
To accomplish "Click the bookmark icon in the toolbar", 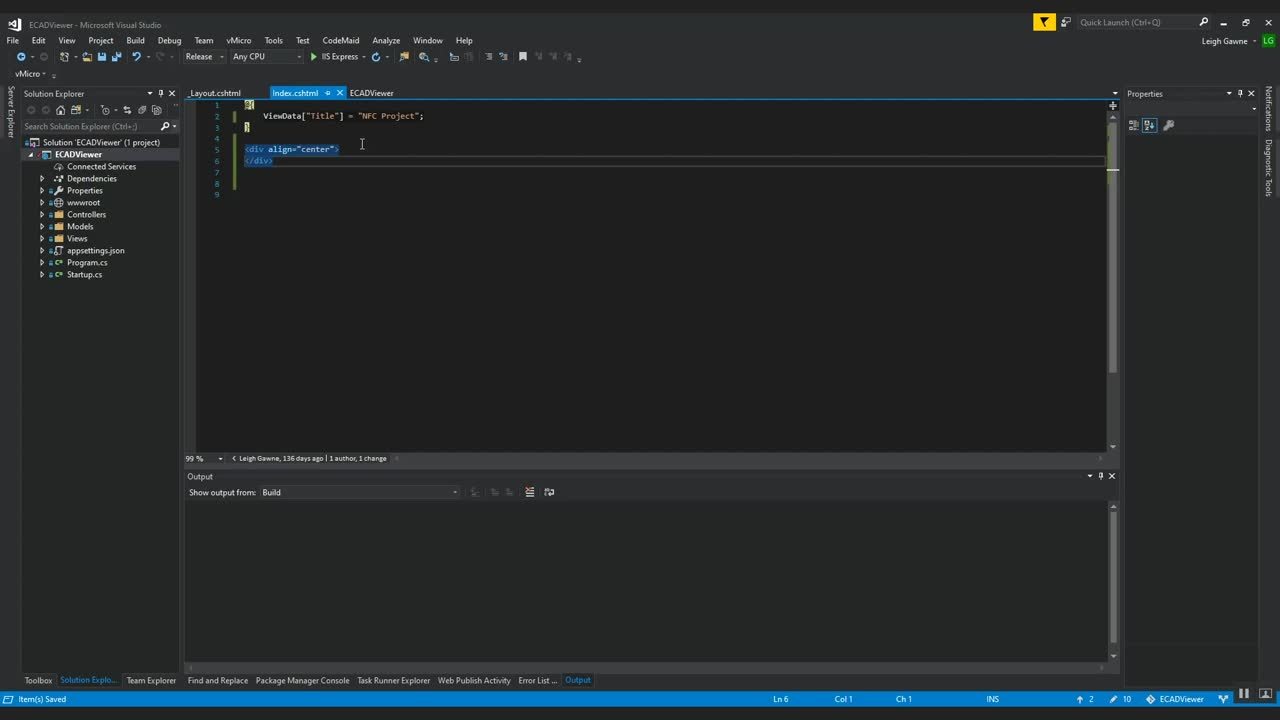I will click(x=522, y=57).
